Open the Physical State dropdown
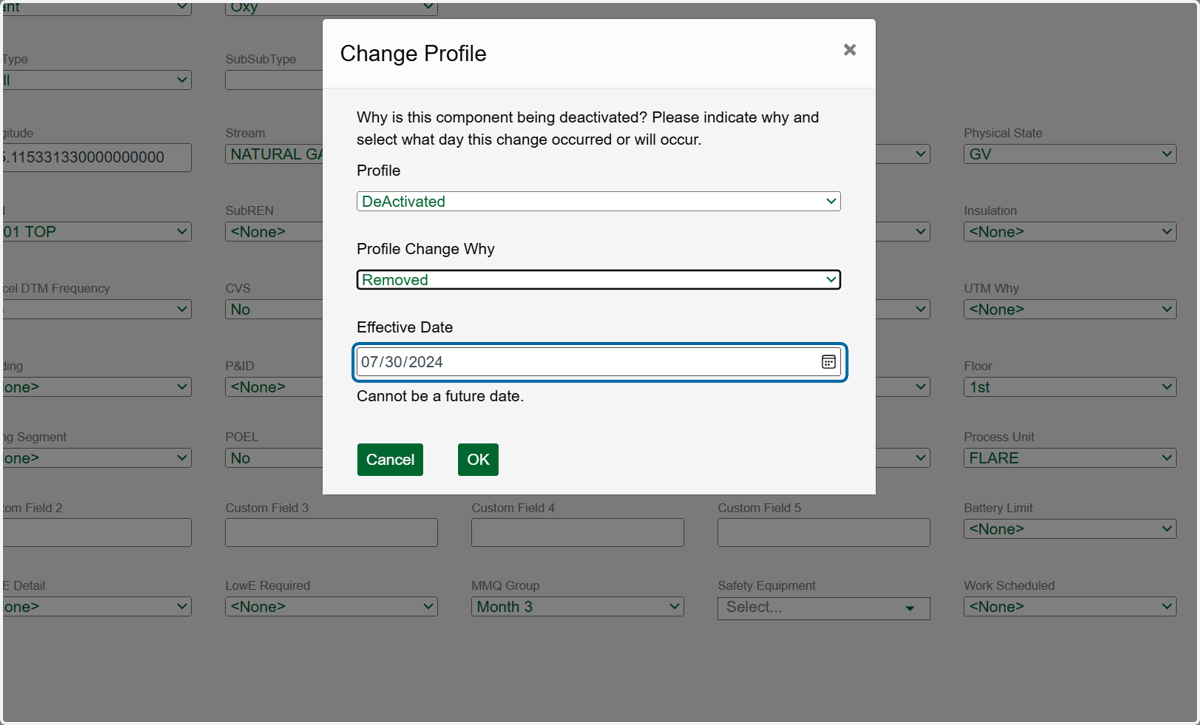This screenshot has width=1200, height=725. (x=1070, y=154)
